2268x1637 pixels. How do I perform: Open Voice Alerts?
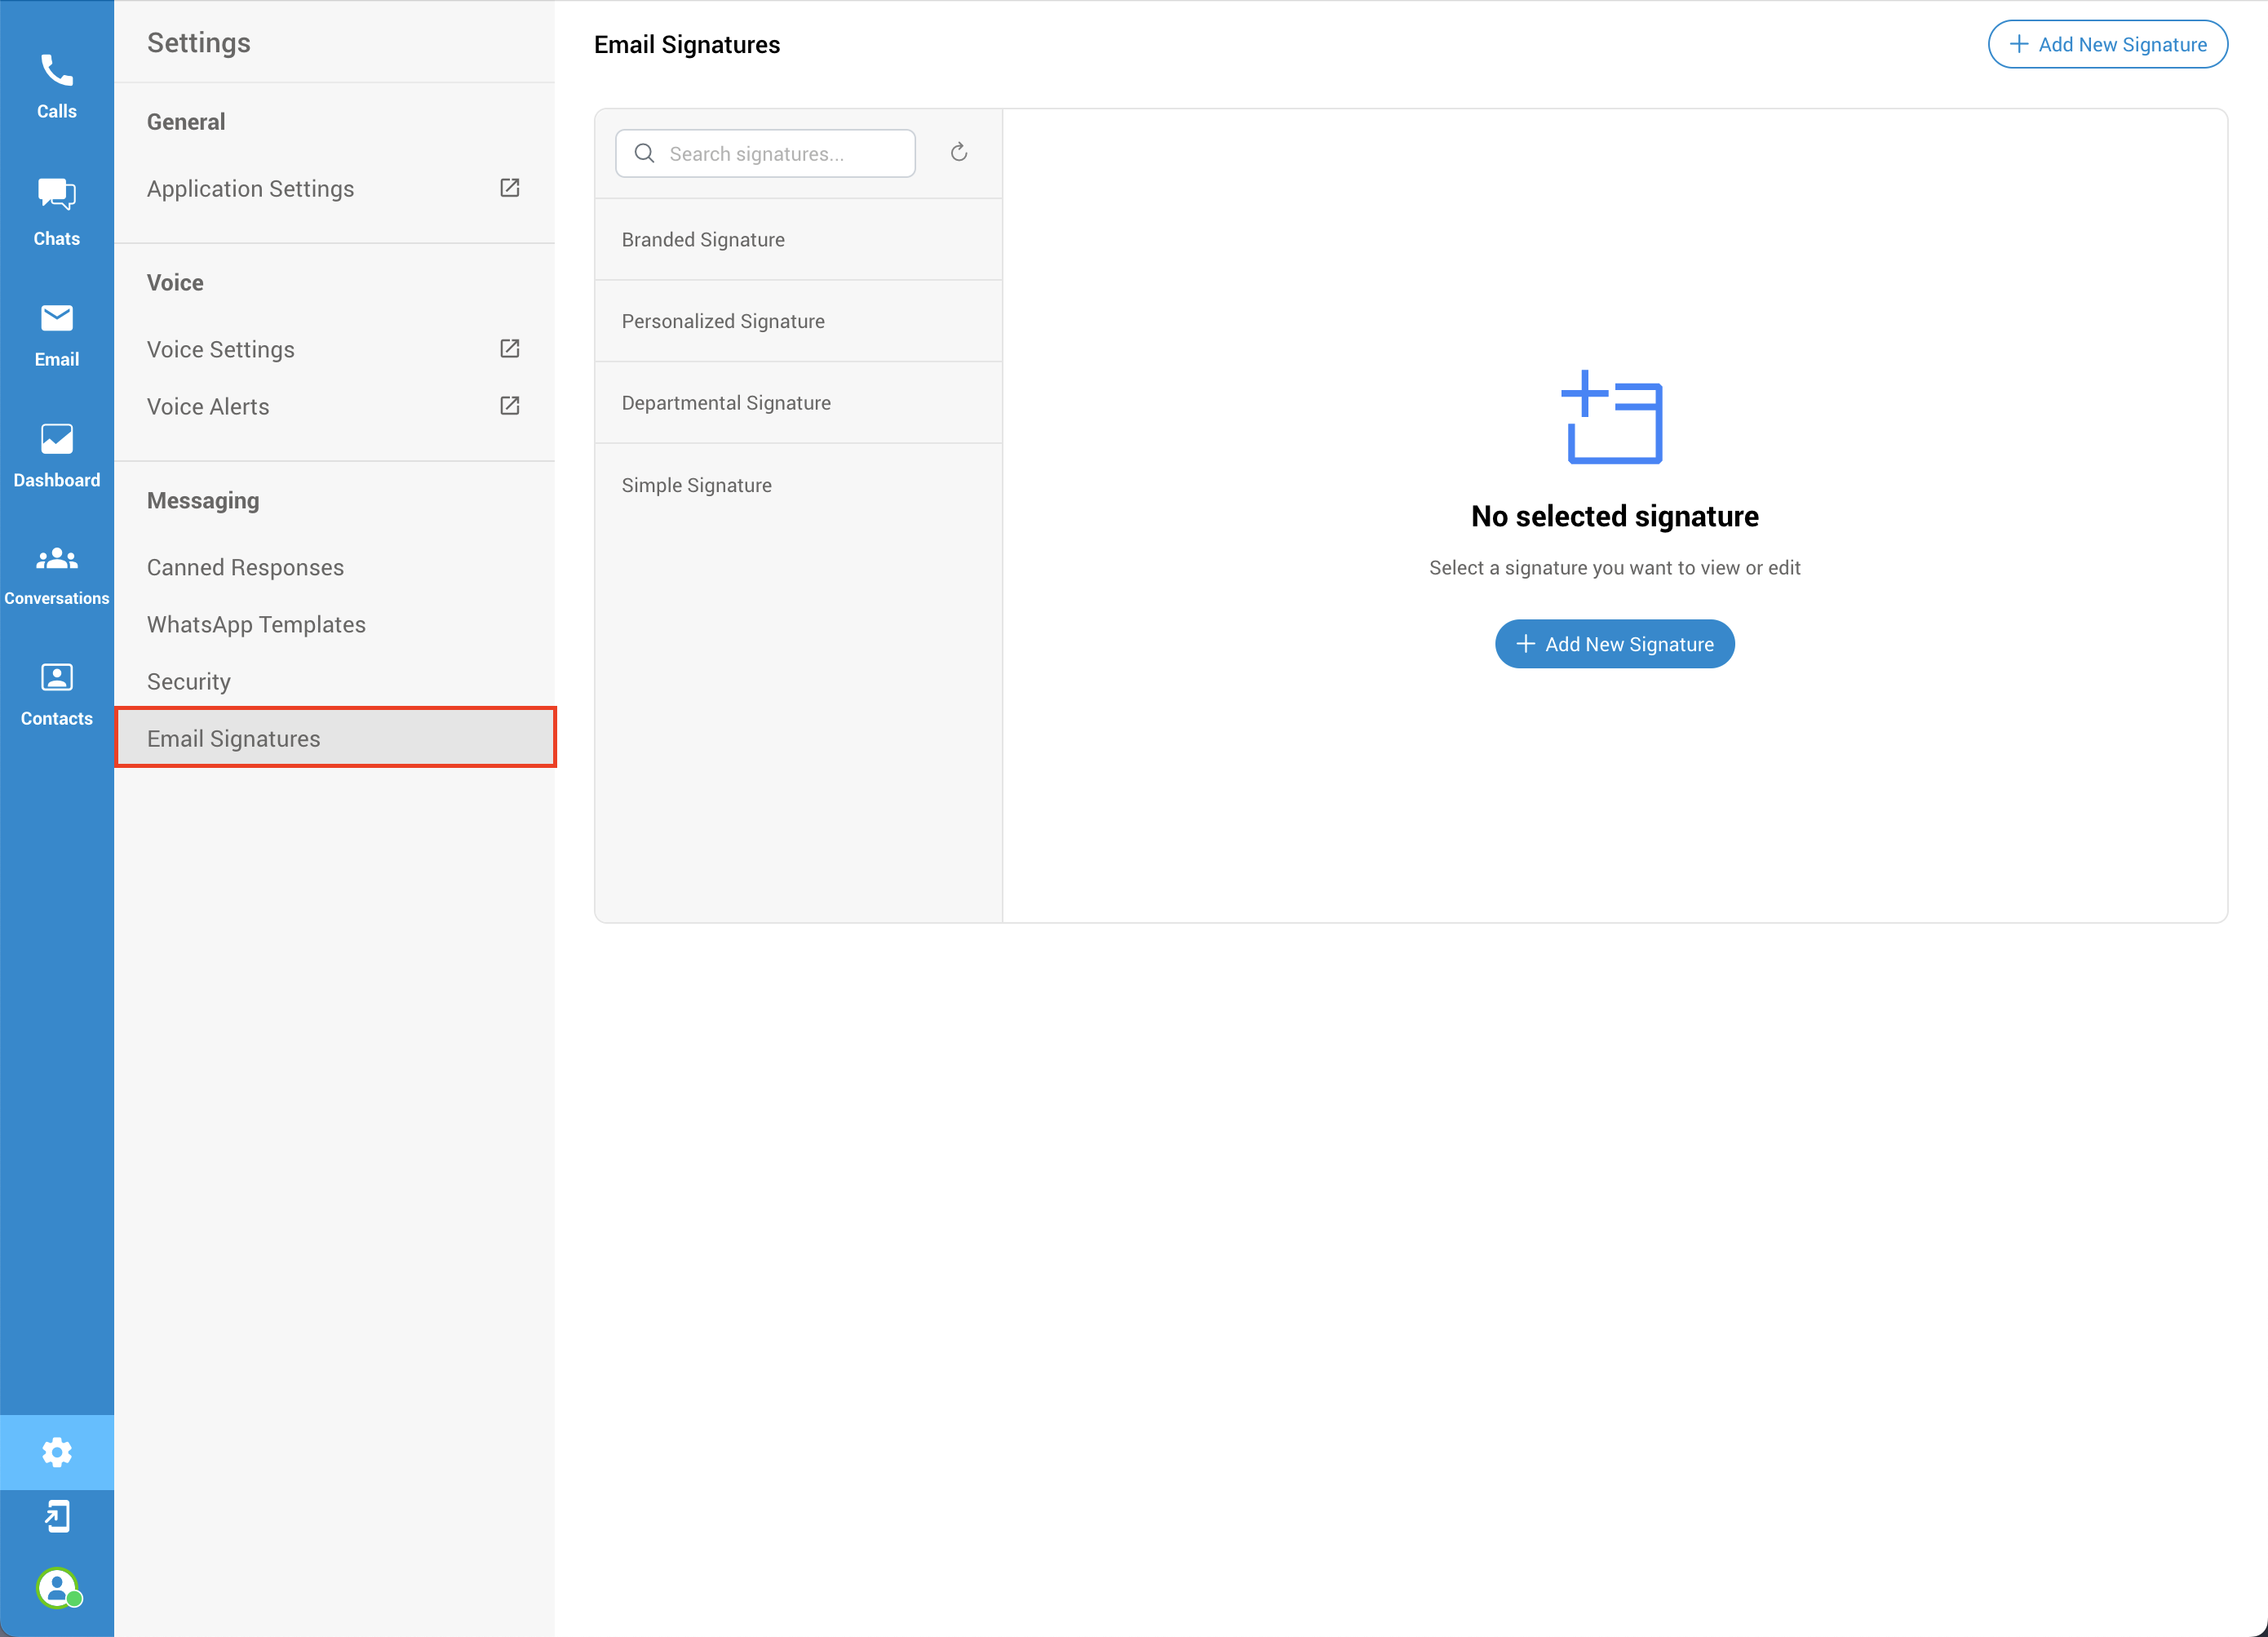(335, 406)
